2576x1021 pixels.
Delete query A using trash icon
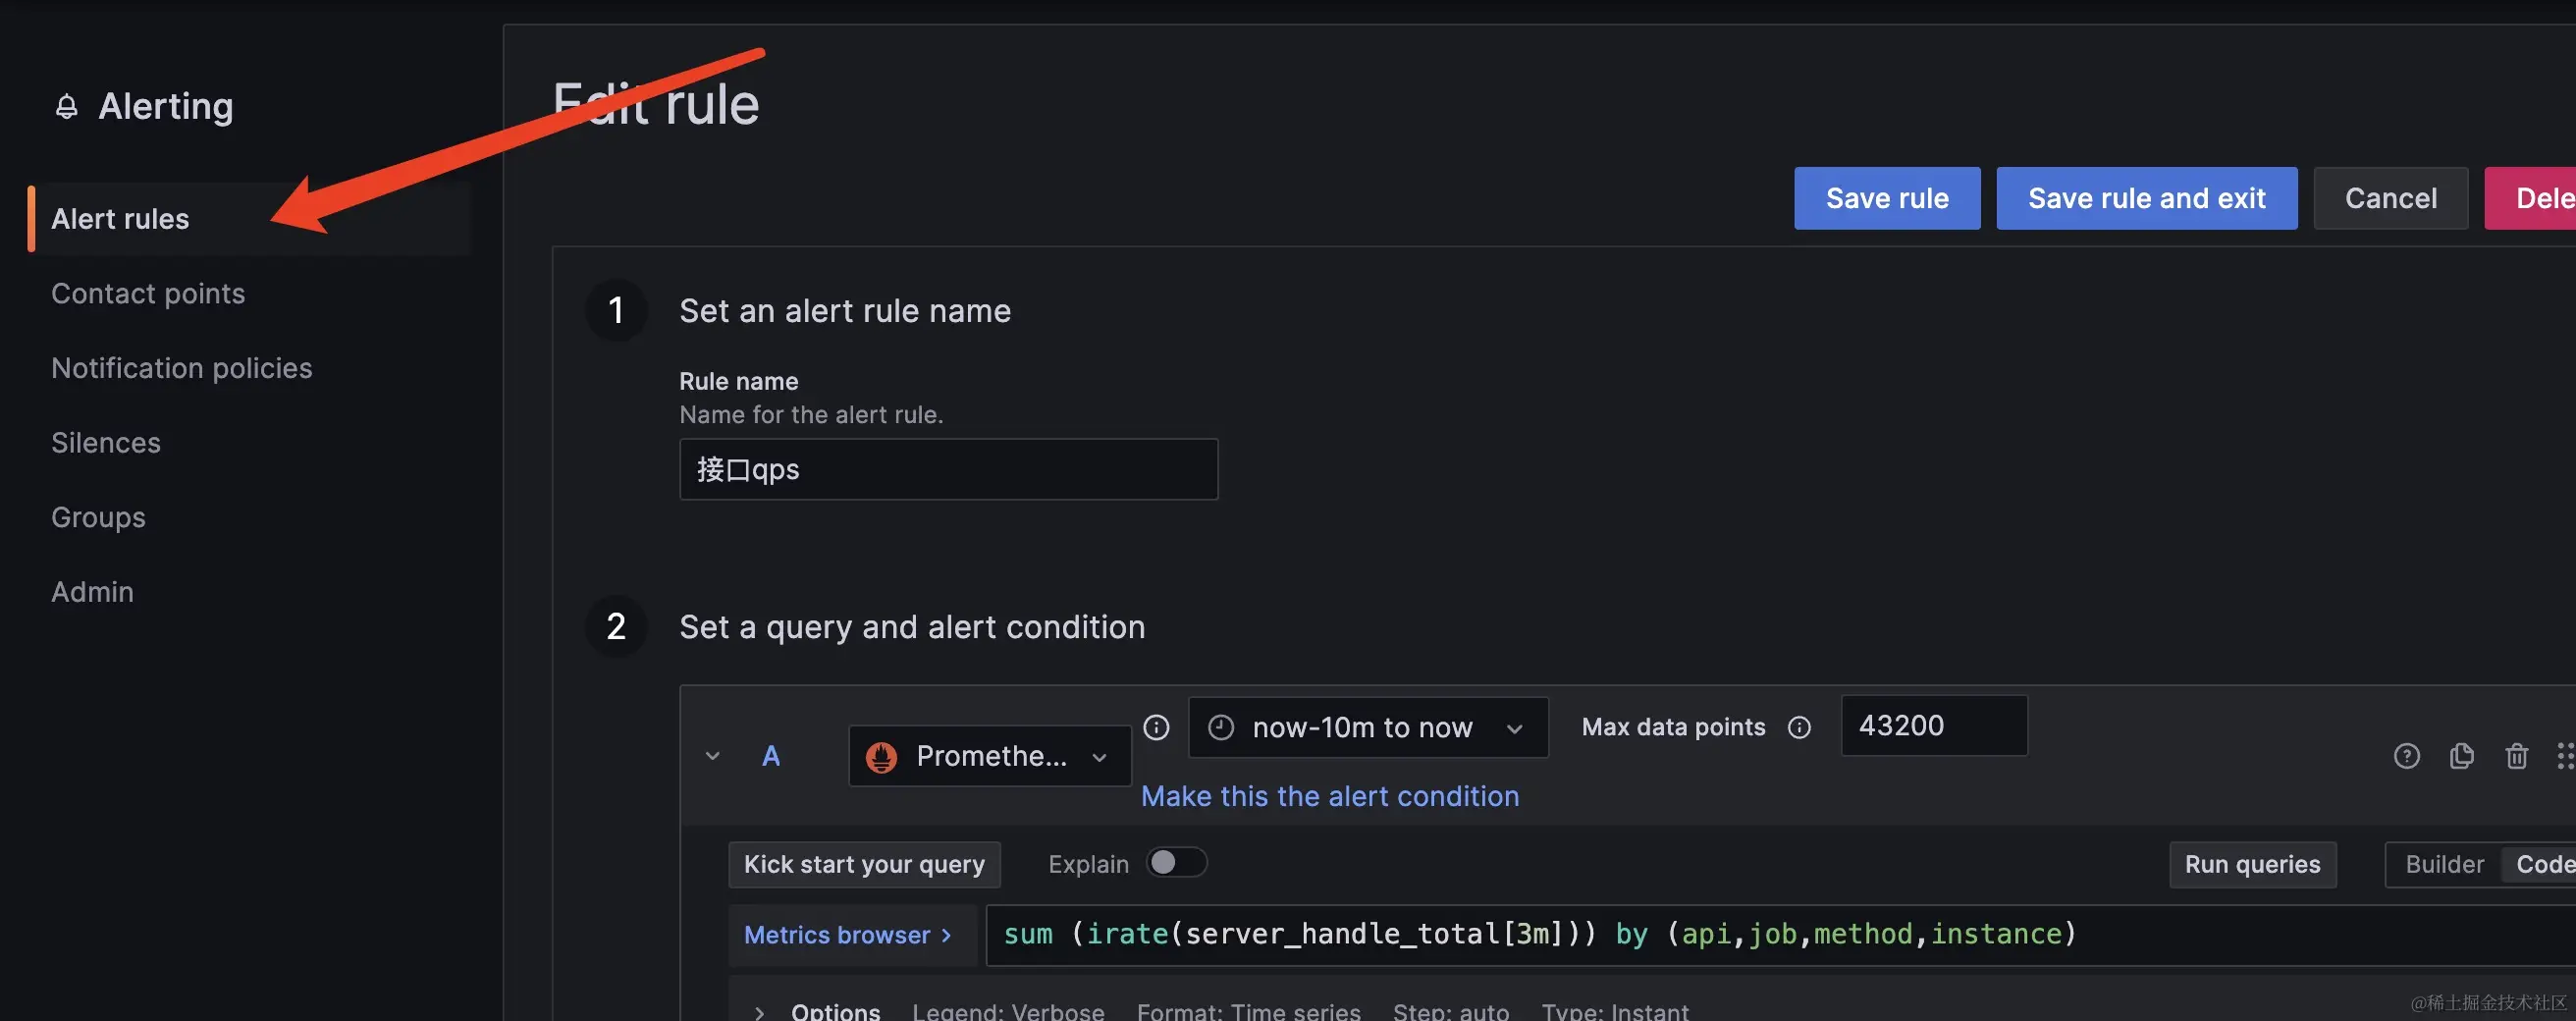tap(2516, 756)
